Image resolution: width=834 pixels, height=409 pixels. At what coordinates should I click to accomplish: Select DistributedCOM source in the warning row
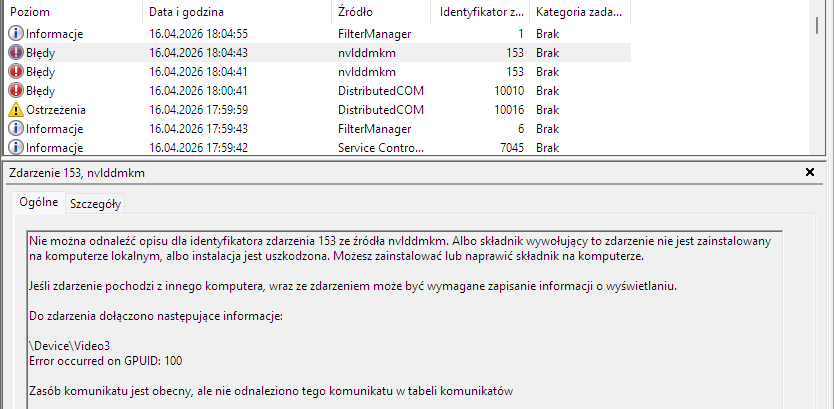pos(381,110)
